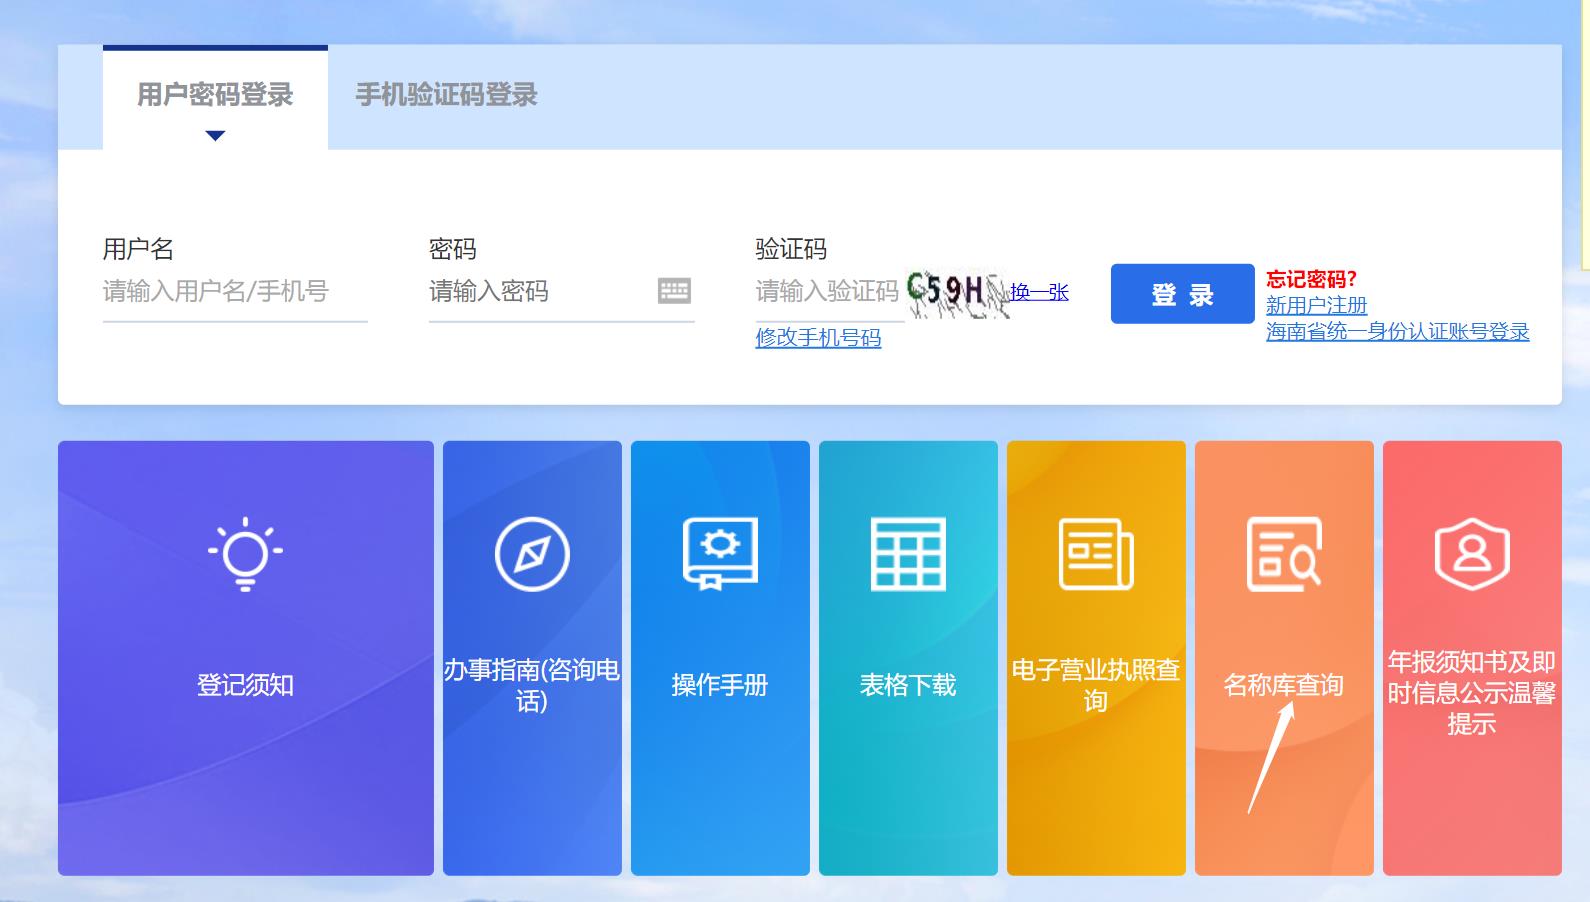This screenshot has height=902, width=1590.
Task: Click the table grid icon for 表格下载
Action: [x=908, y=554]
